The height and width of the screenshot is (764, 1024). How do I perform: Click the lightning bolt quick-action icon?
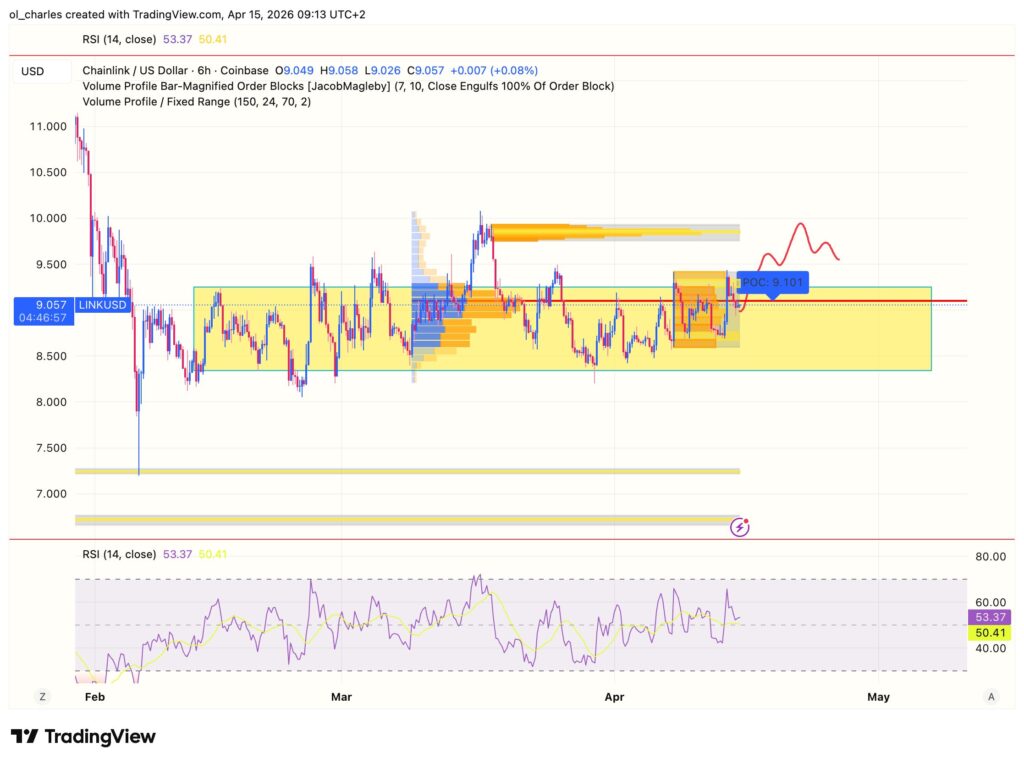coord(739,526)
